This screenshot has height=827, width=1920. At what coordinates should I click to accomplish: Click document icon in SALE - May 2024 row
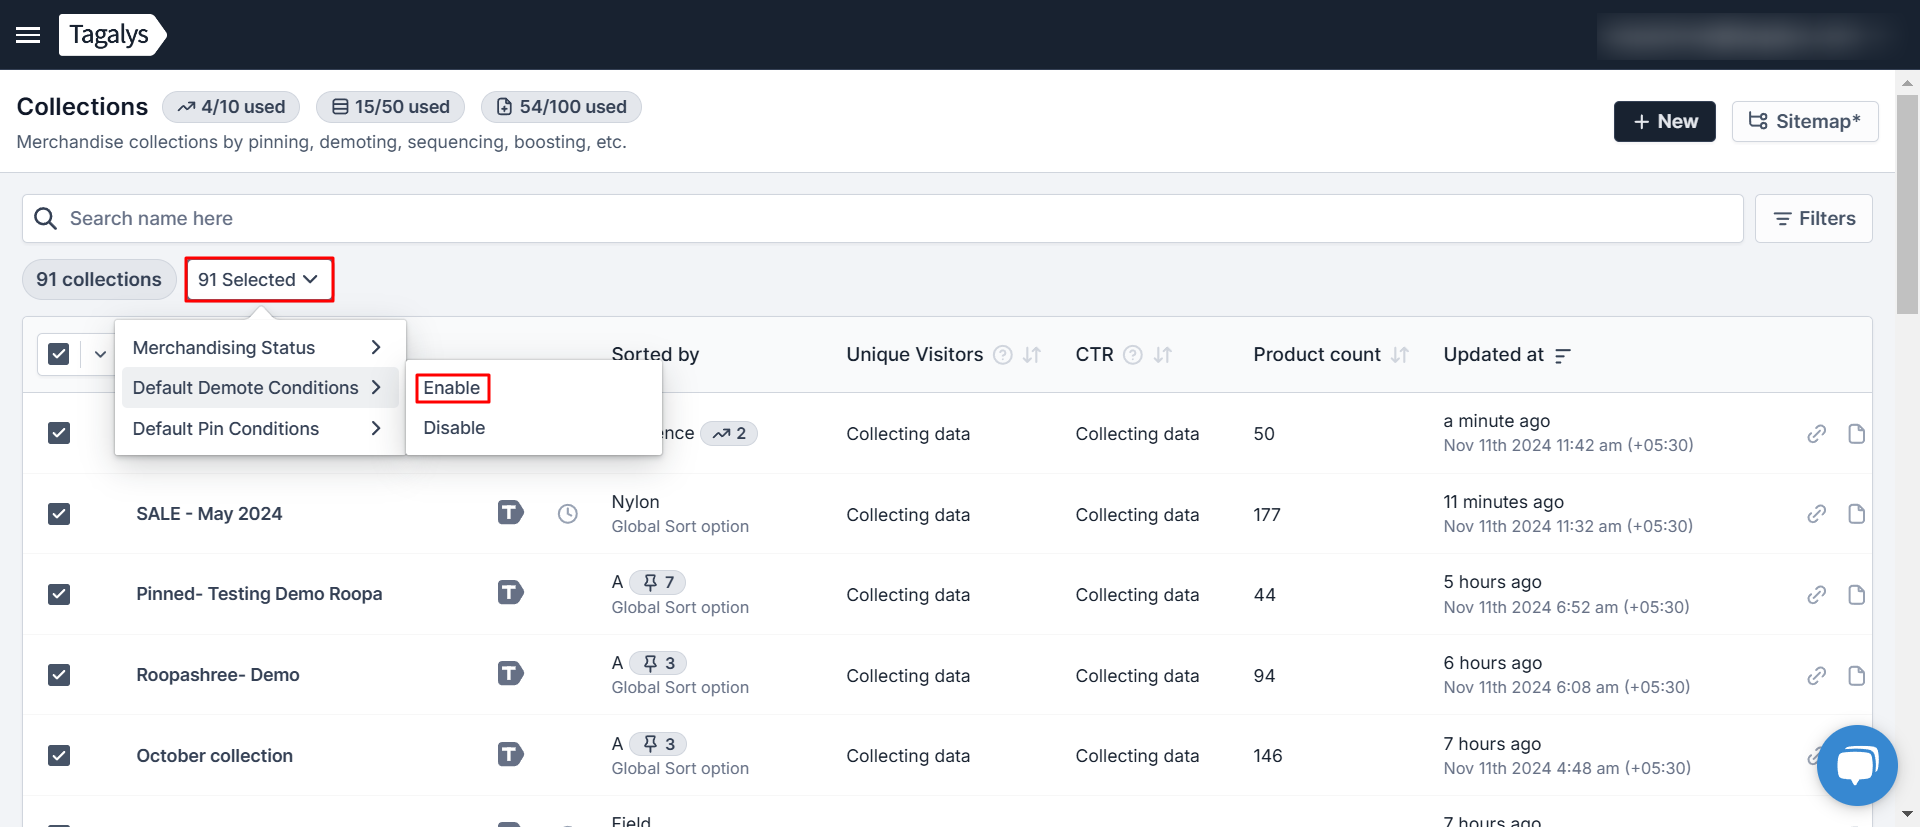point(1856,514)
